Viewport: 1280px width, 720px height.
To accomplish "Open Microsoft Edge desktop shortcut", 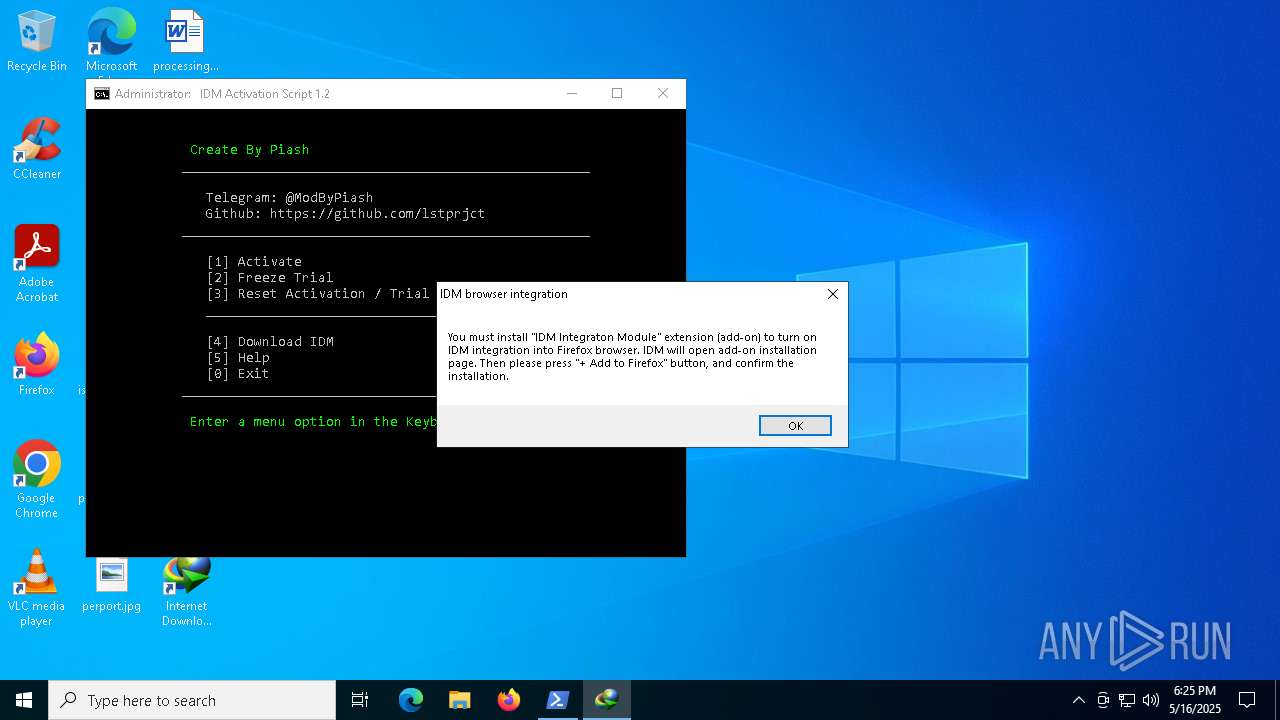I will (x=111, y=41).
